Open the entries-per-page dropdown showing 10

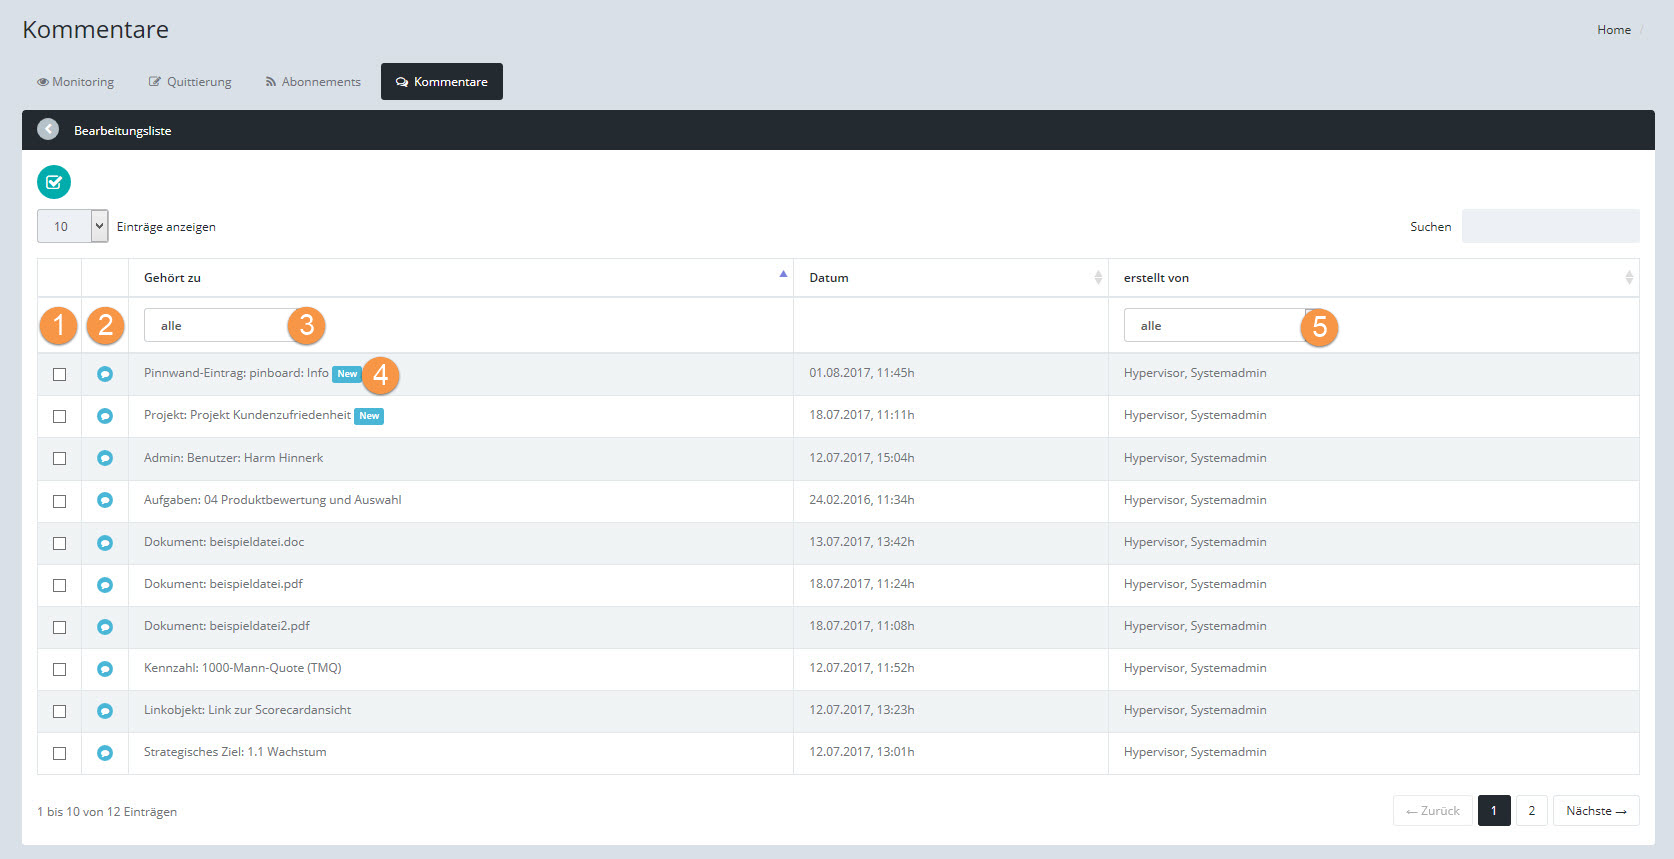[x=72, y=226]
